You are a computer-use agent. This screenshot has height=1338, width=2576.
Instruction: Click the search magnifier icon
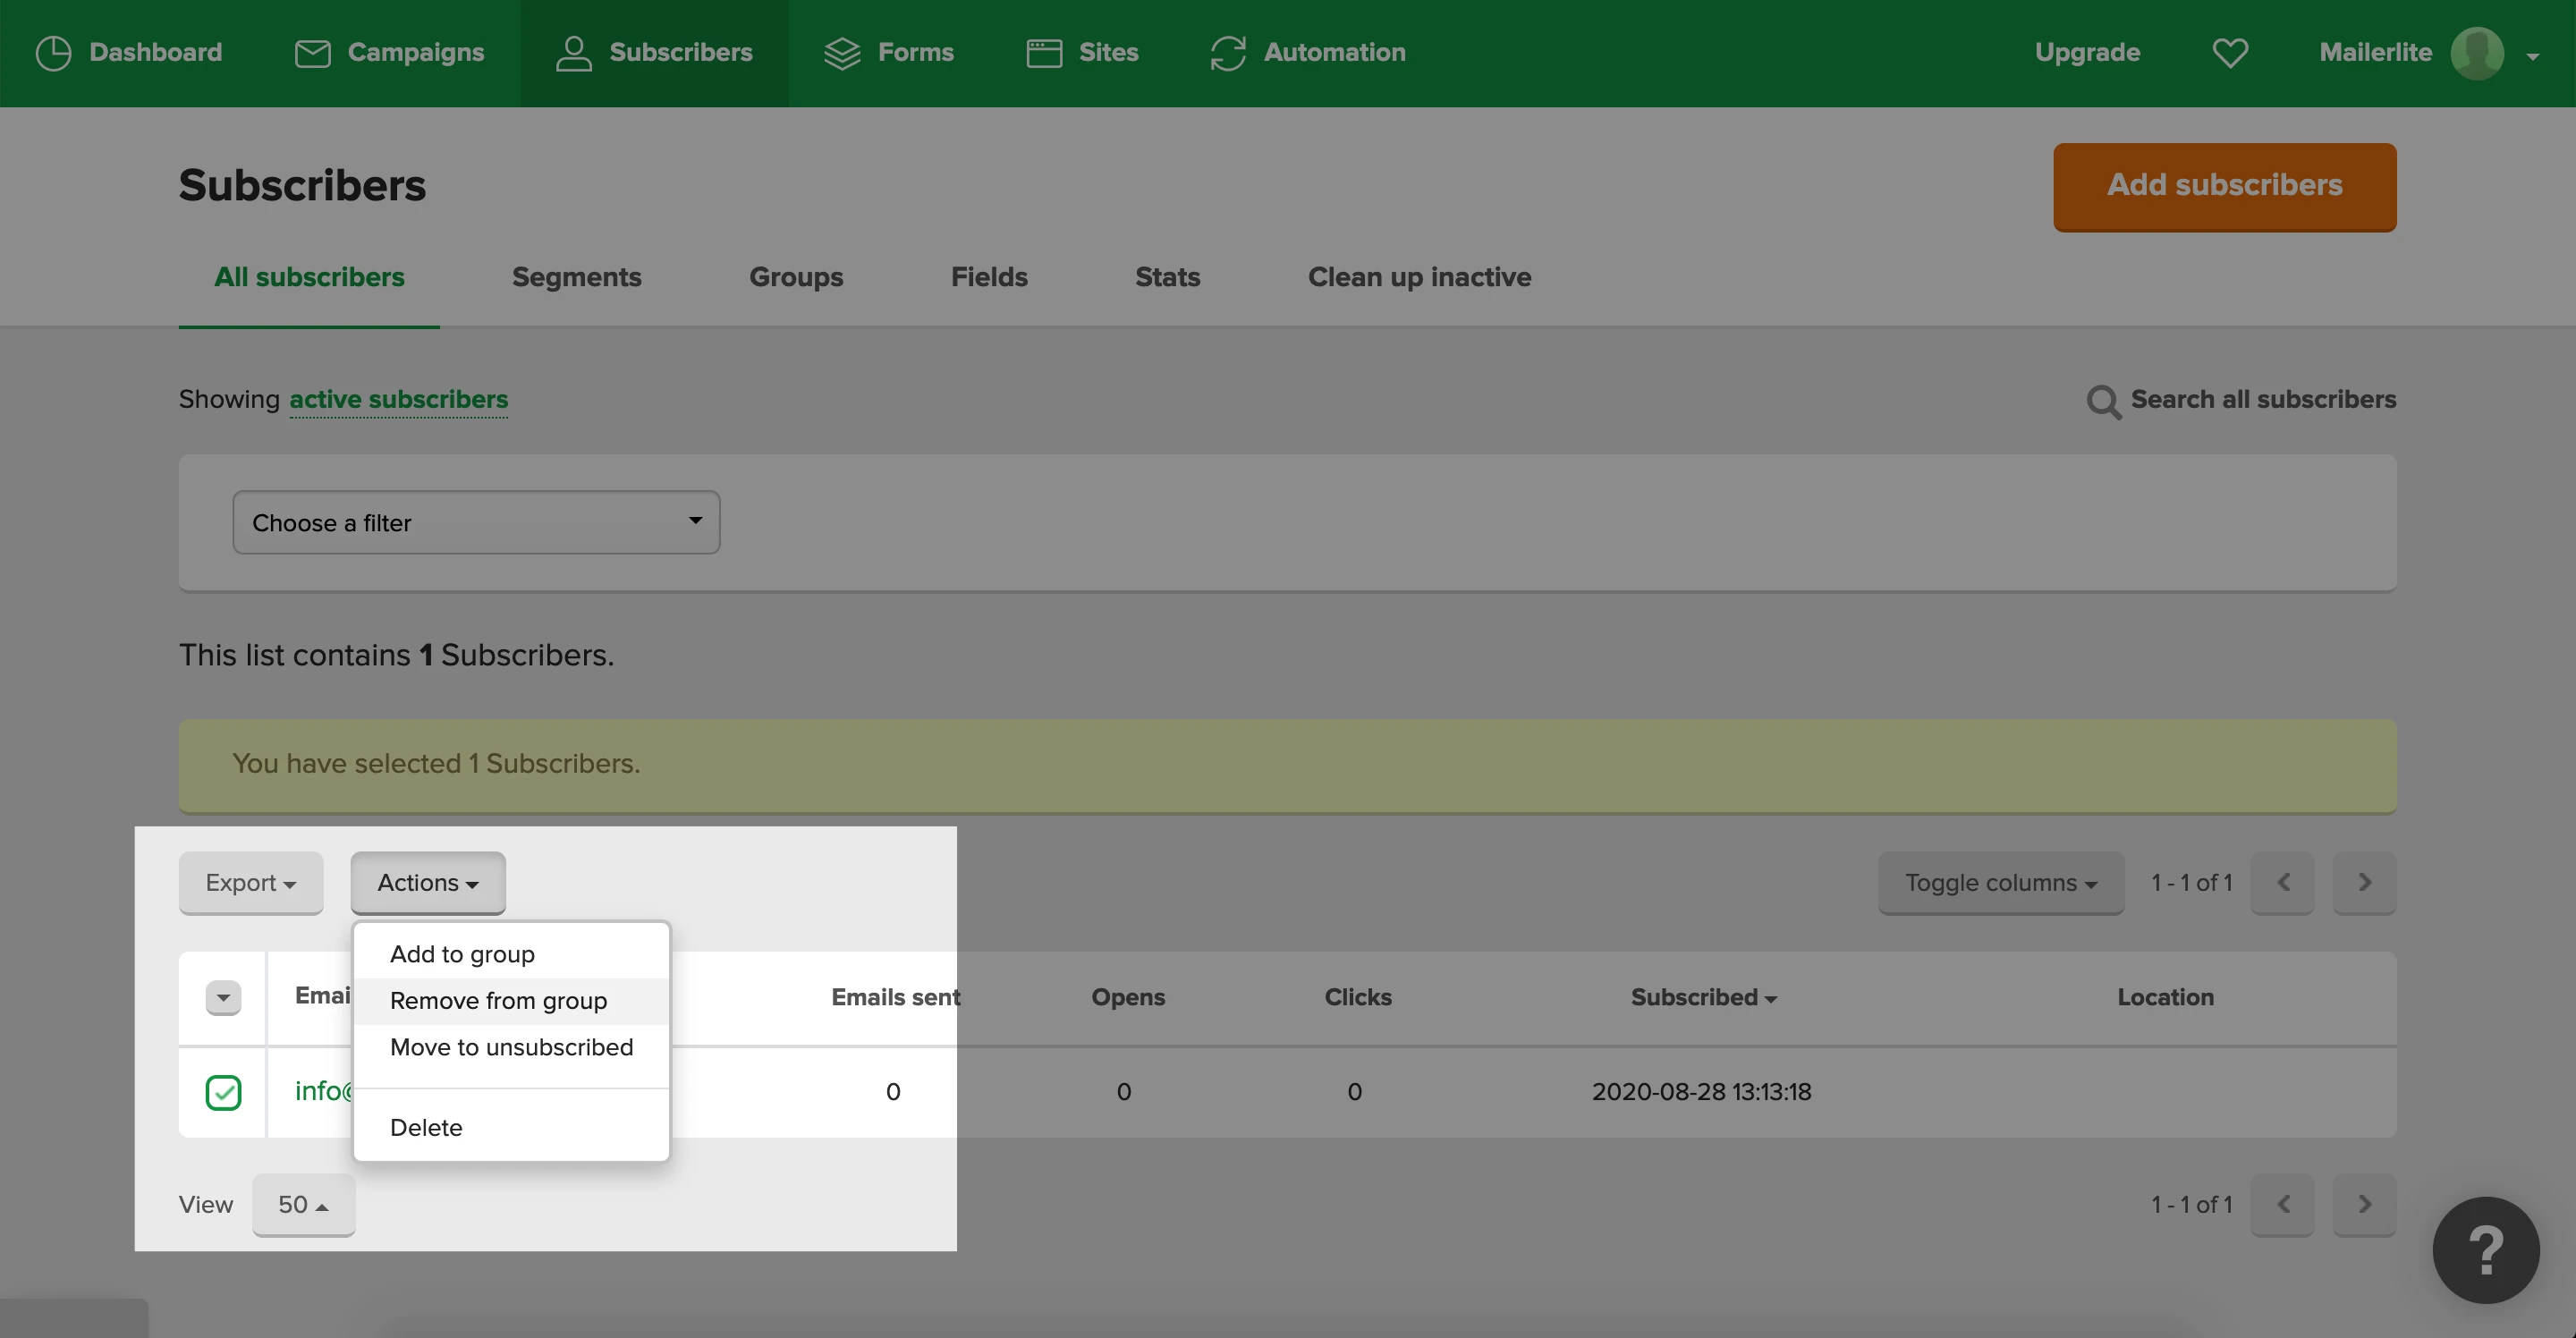(x=2103, y=401)
